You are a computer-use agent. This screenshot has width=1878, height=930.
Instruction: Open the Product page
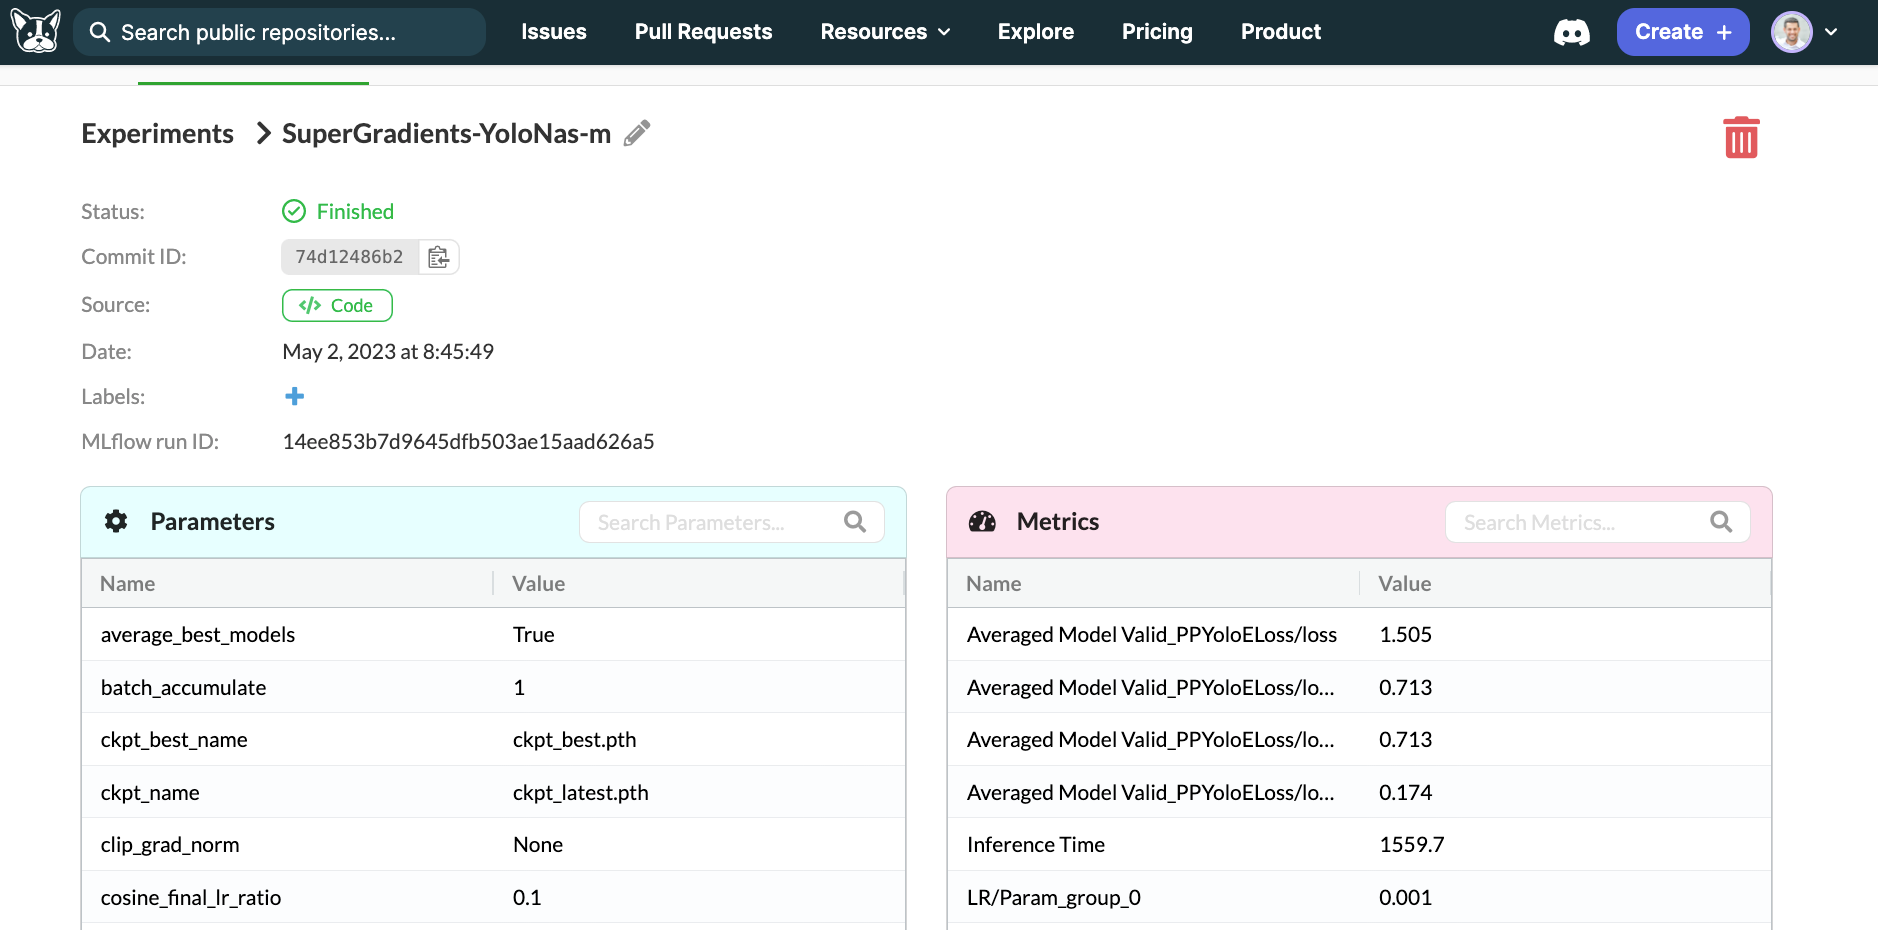point(1281,32)
